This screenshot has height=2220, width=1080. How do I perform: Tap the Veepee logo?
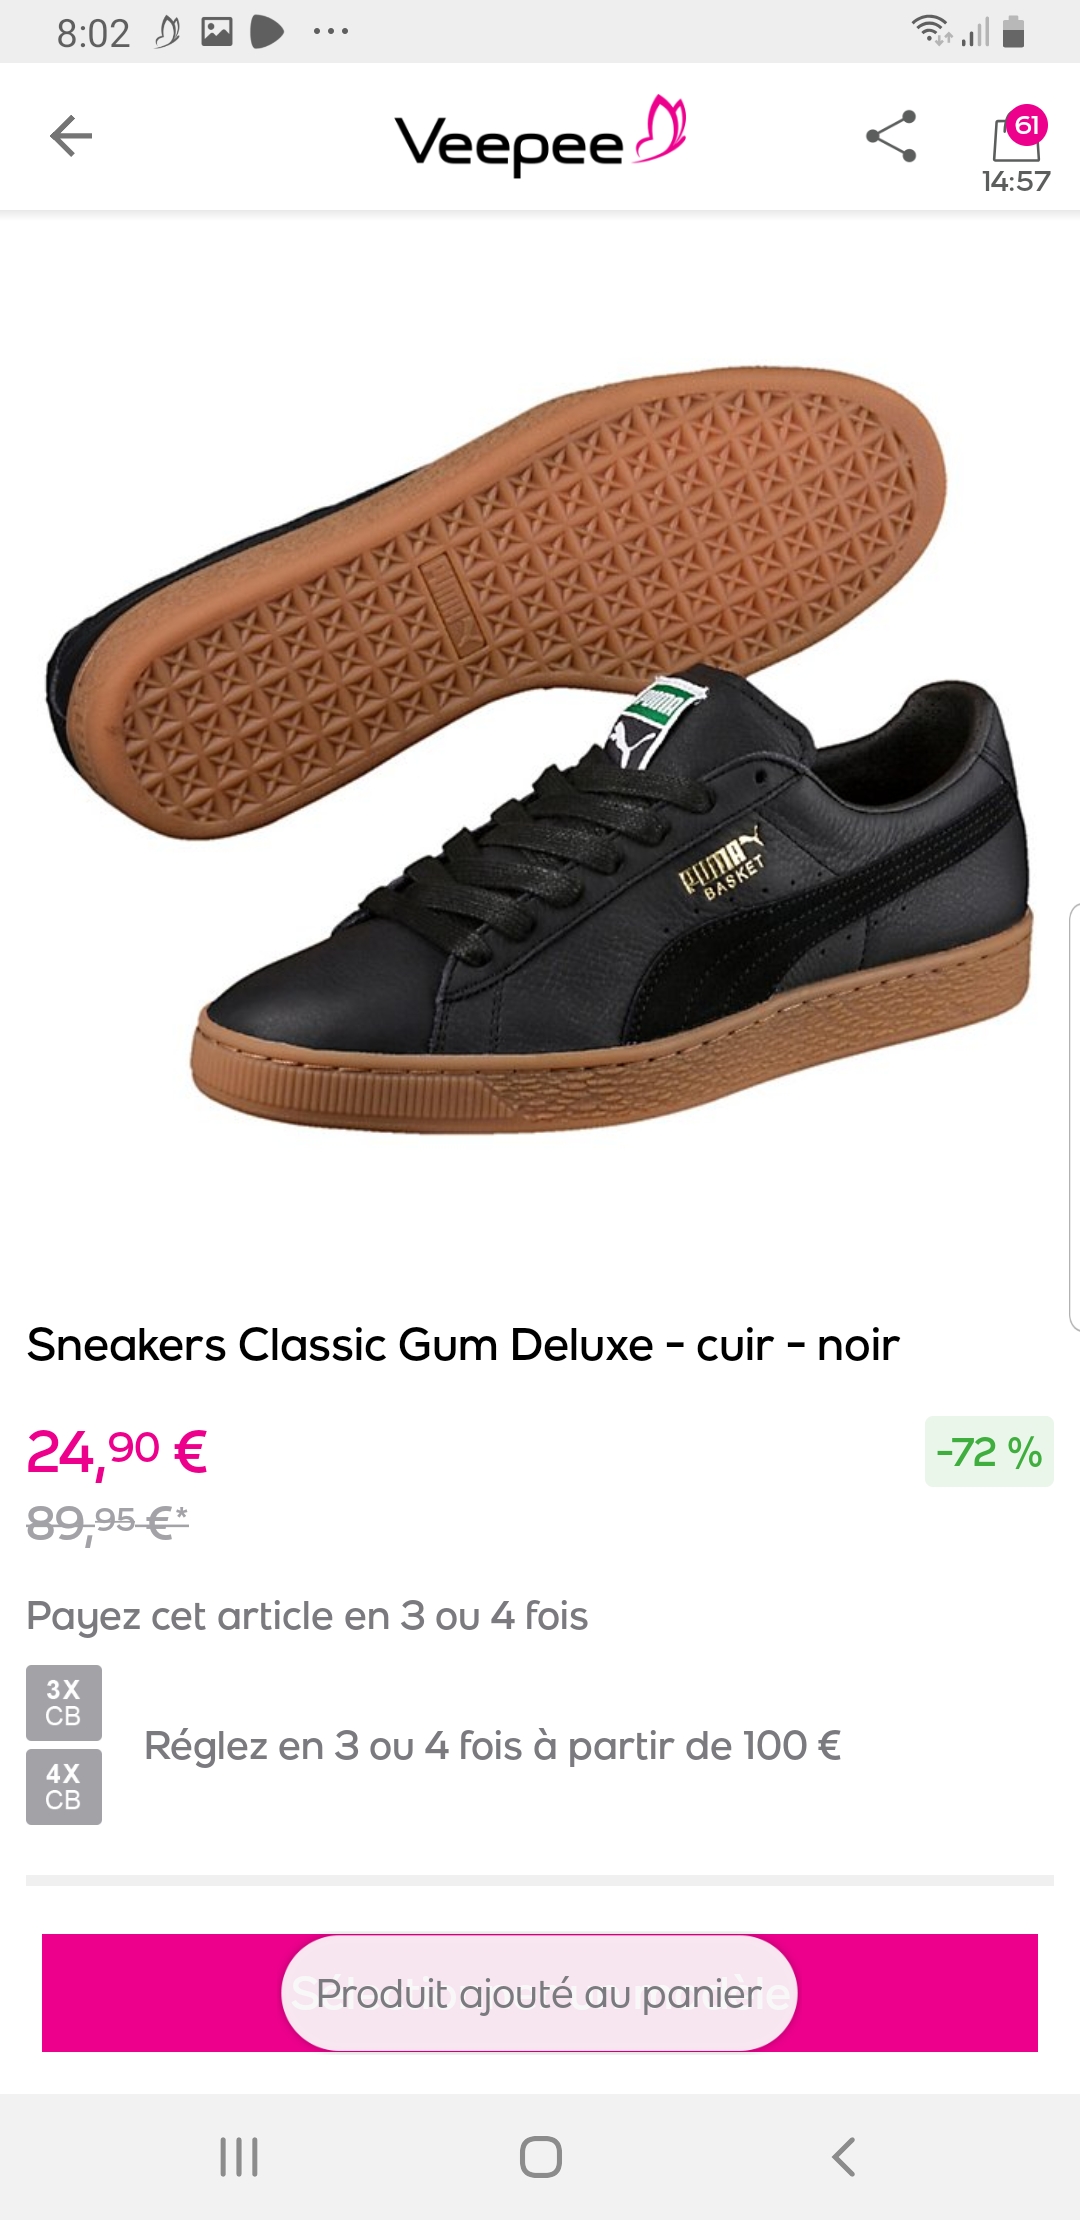(x=540, y=138)
